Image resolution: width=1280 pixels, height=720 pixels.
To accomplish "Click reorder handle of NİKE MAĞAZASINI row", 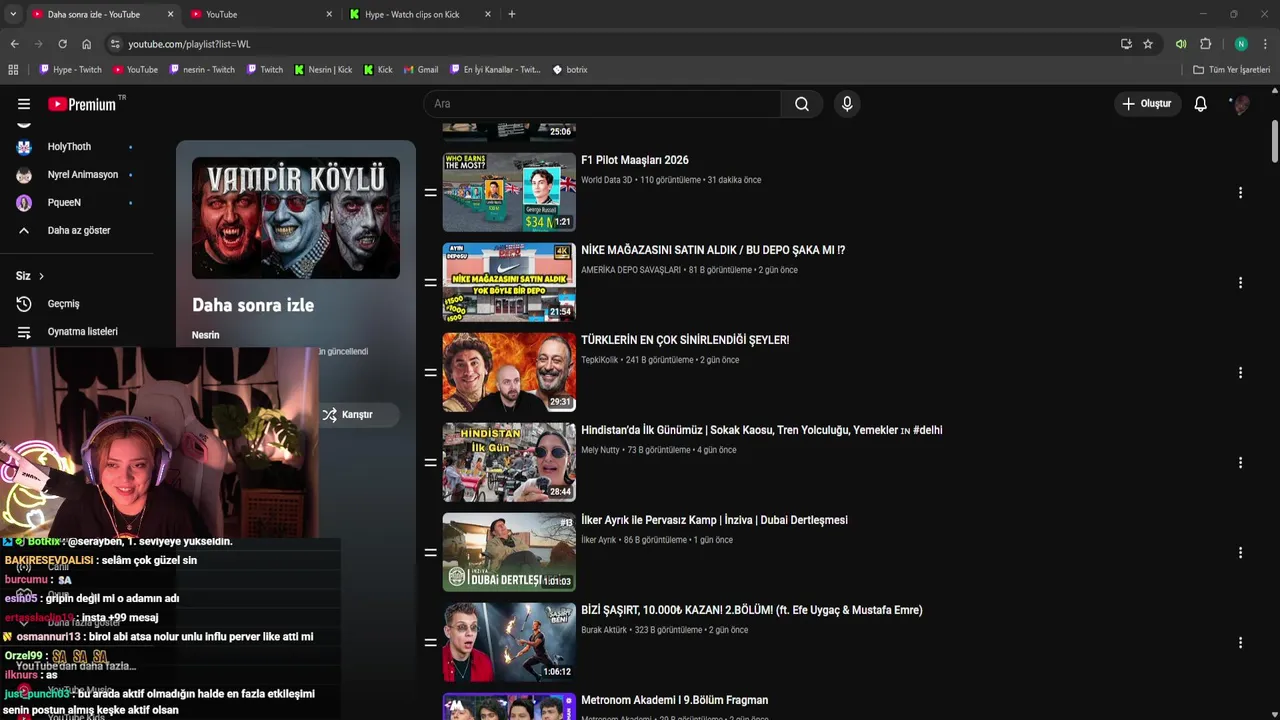I will pyautogui.click(x=430, y=282).
